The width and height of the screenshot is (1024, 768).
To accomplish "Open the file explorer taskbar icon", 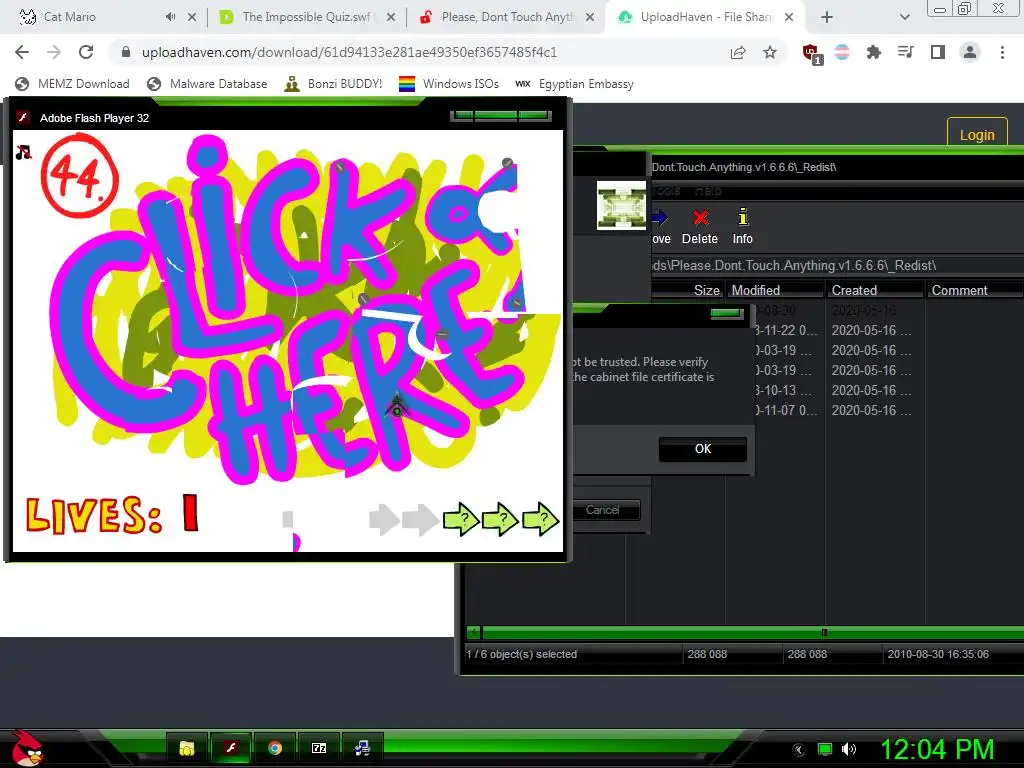I will pos(187,748).
